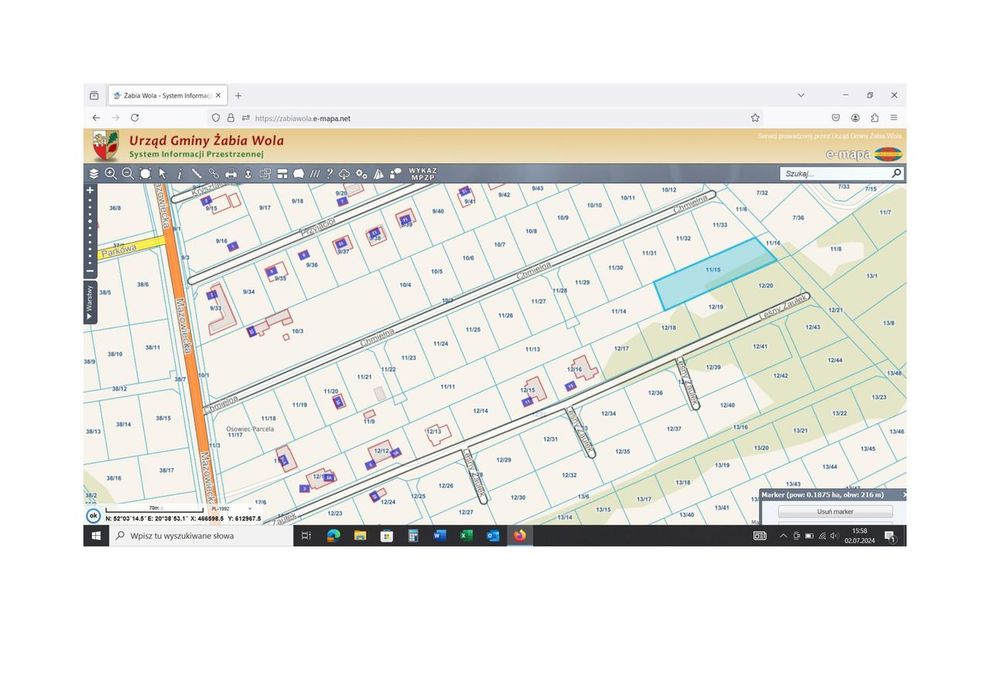The height and width of the screenshot is (700, 990).
Task: Click the zoom slider plus button
Action: tap(90, 189)
